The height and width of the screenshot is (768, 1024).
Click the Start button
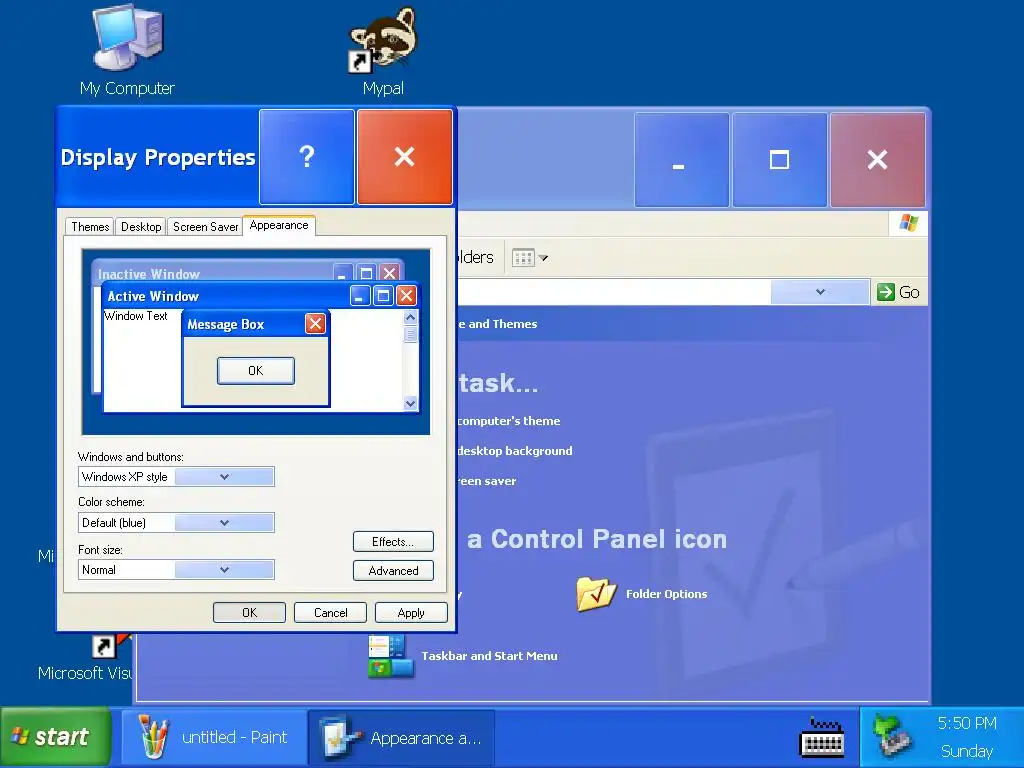click(x=56, y=737)
